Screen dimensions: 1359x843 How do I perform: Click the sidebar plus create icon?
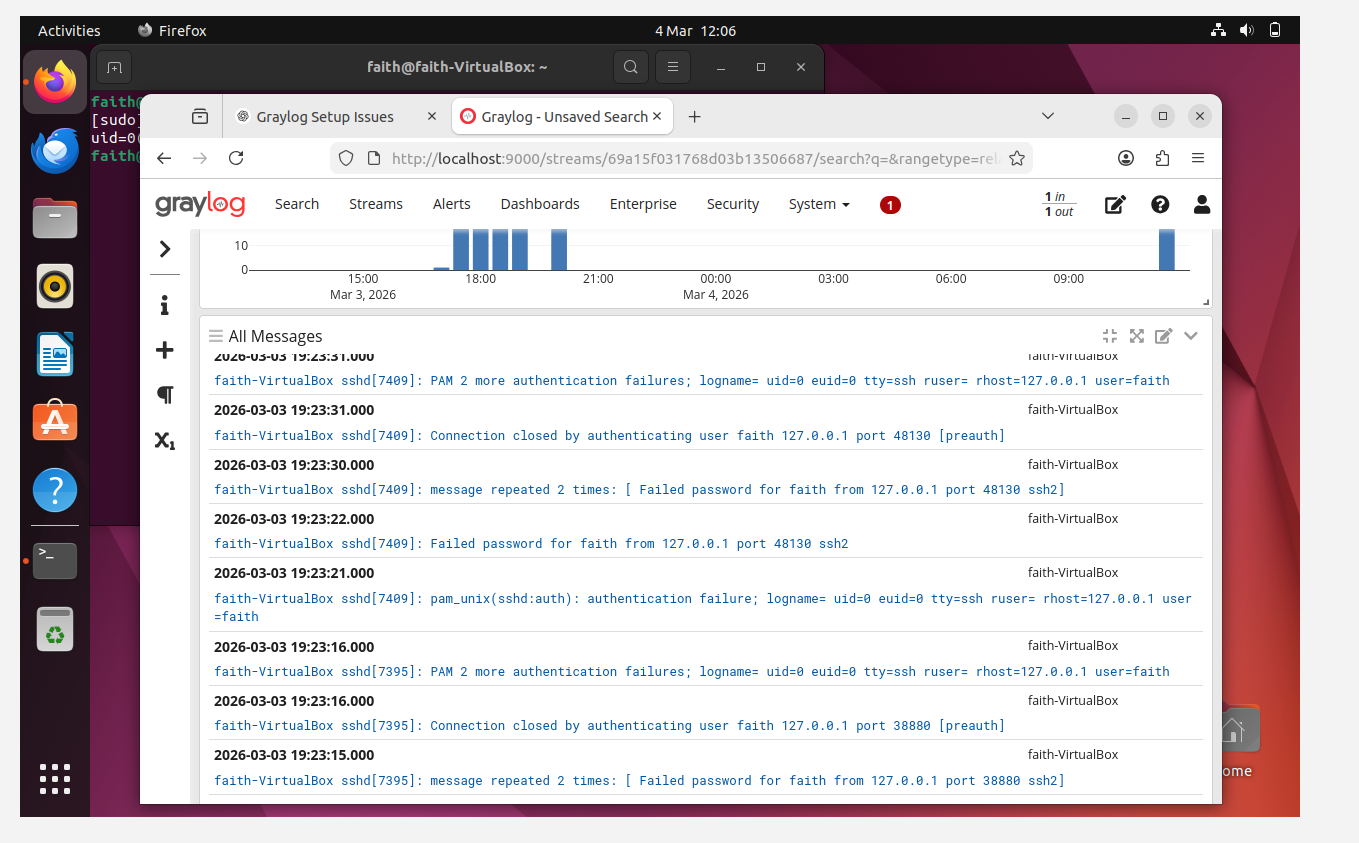click(x=165, y=350)
